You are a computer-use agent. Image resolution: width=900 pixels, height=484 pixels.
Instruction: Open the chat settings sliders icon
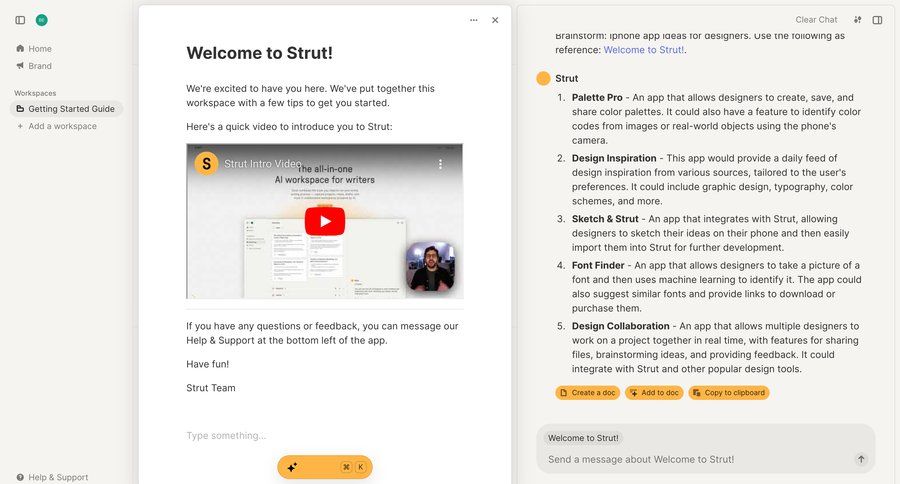tap(858, 20)
